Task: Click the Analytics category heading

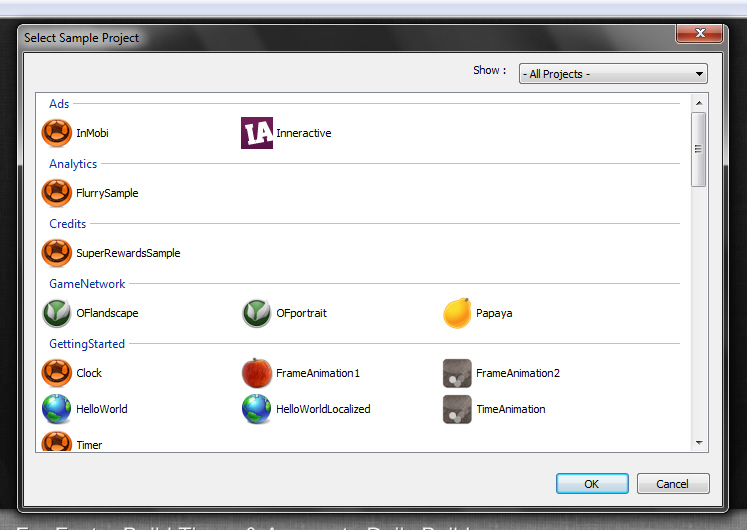Action: pyautogui.click(x=73, y=164)
